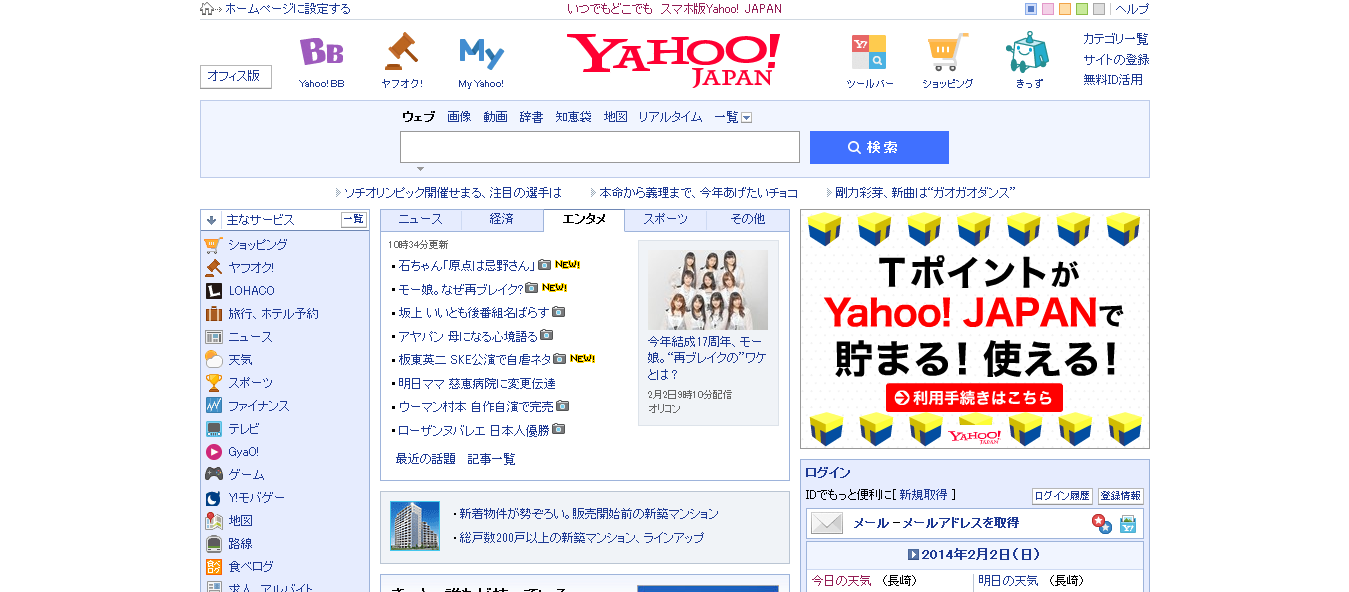
Task: Click the camera icon beside 石ちゃん headline
Action: click(x=545, y=265)
